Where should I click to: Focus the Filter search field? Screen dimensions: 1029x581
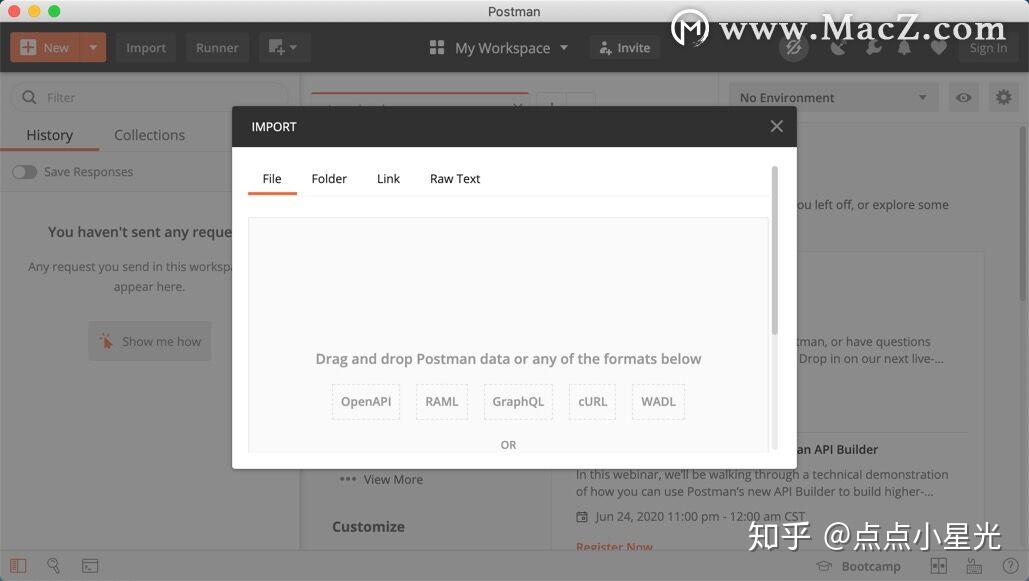pyautogui.click(x=150, y=97)
